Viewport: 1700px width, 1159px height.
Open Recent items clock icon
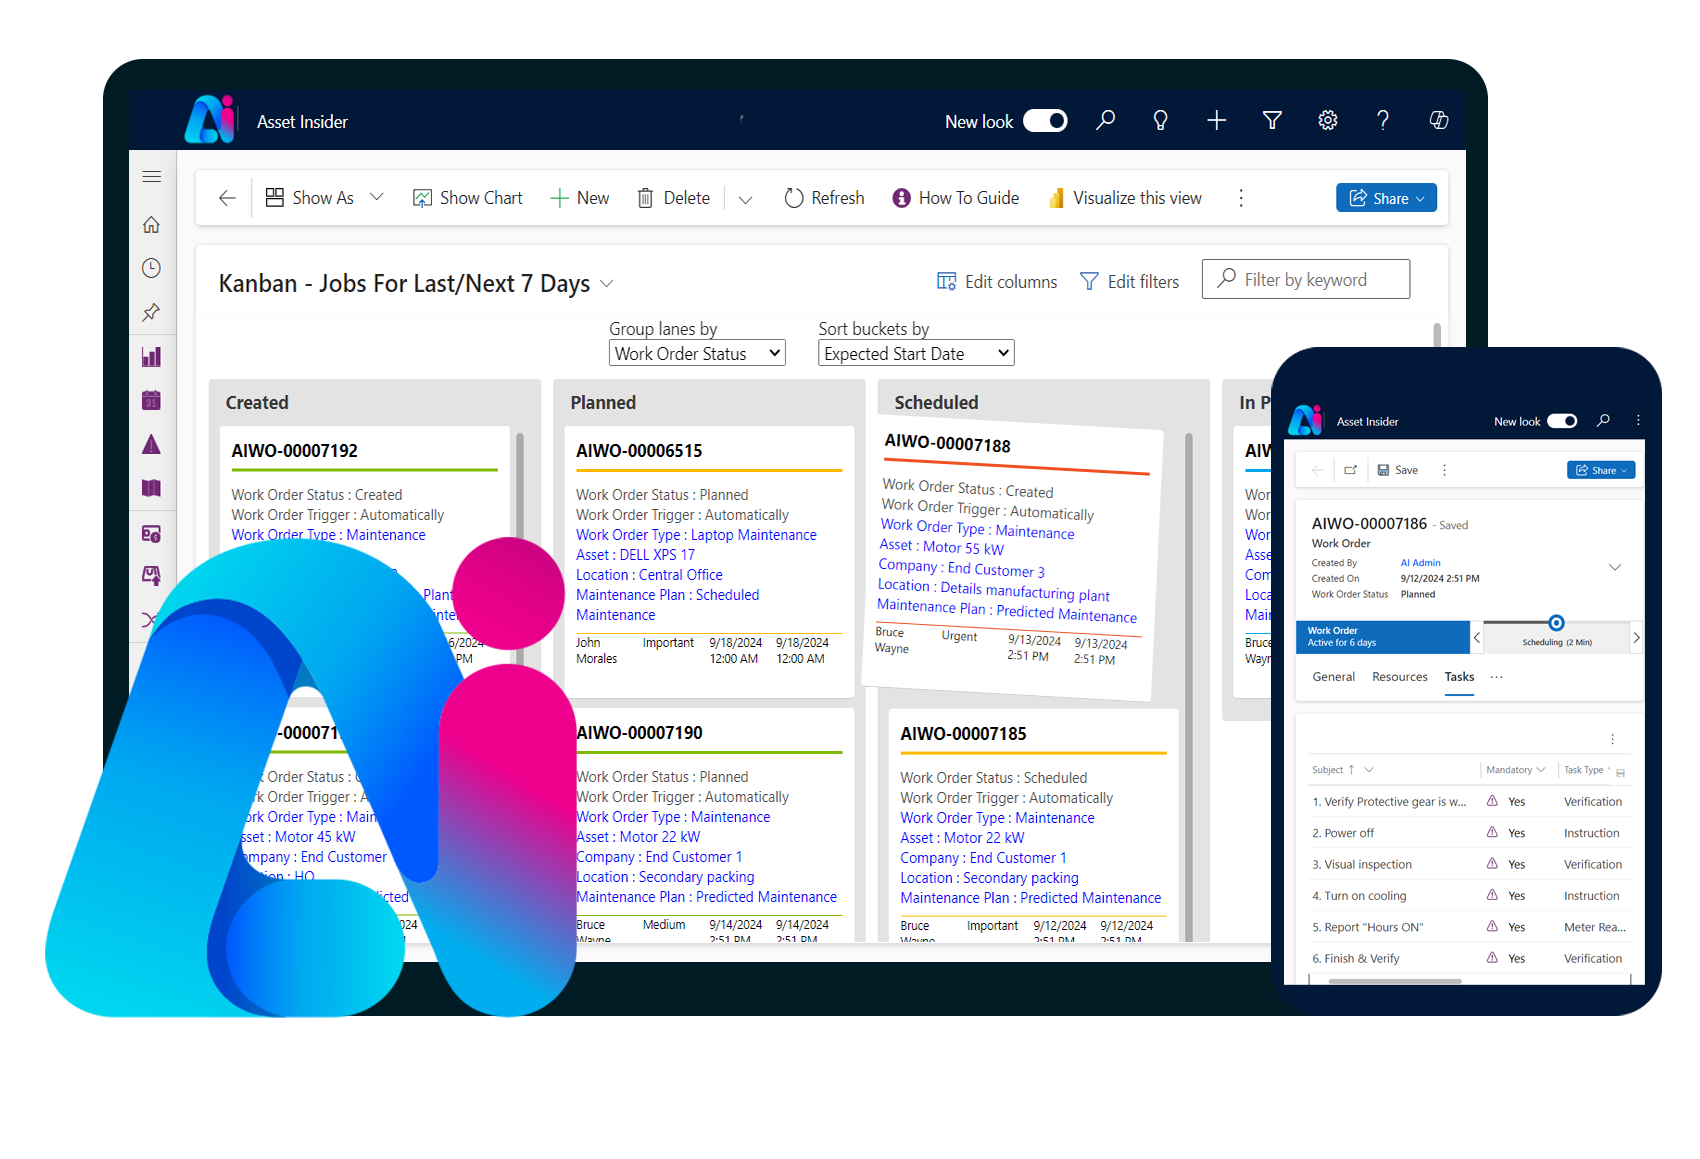[152, 268]
